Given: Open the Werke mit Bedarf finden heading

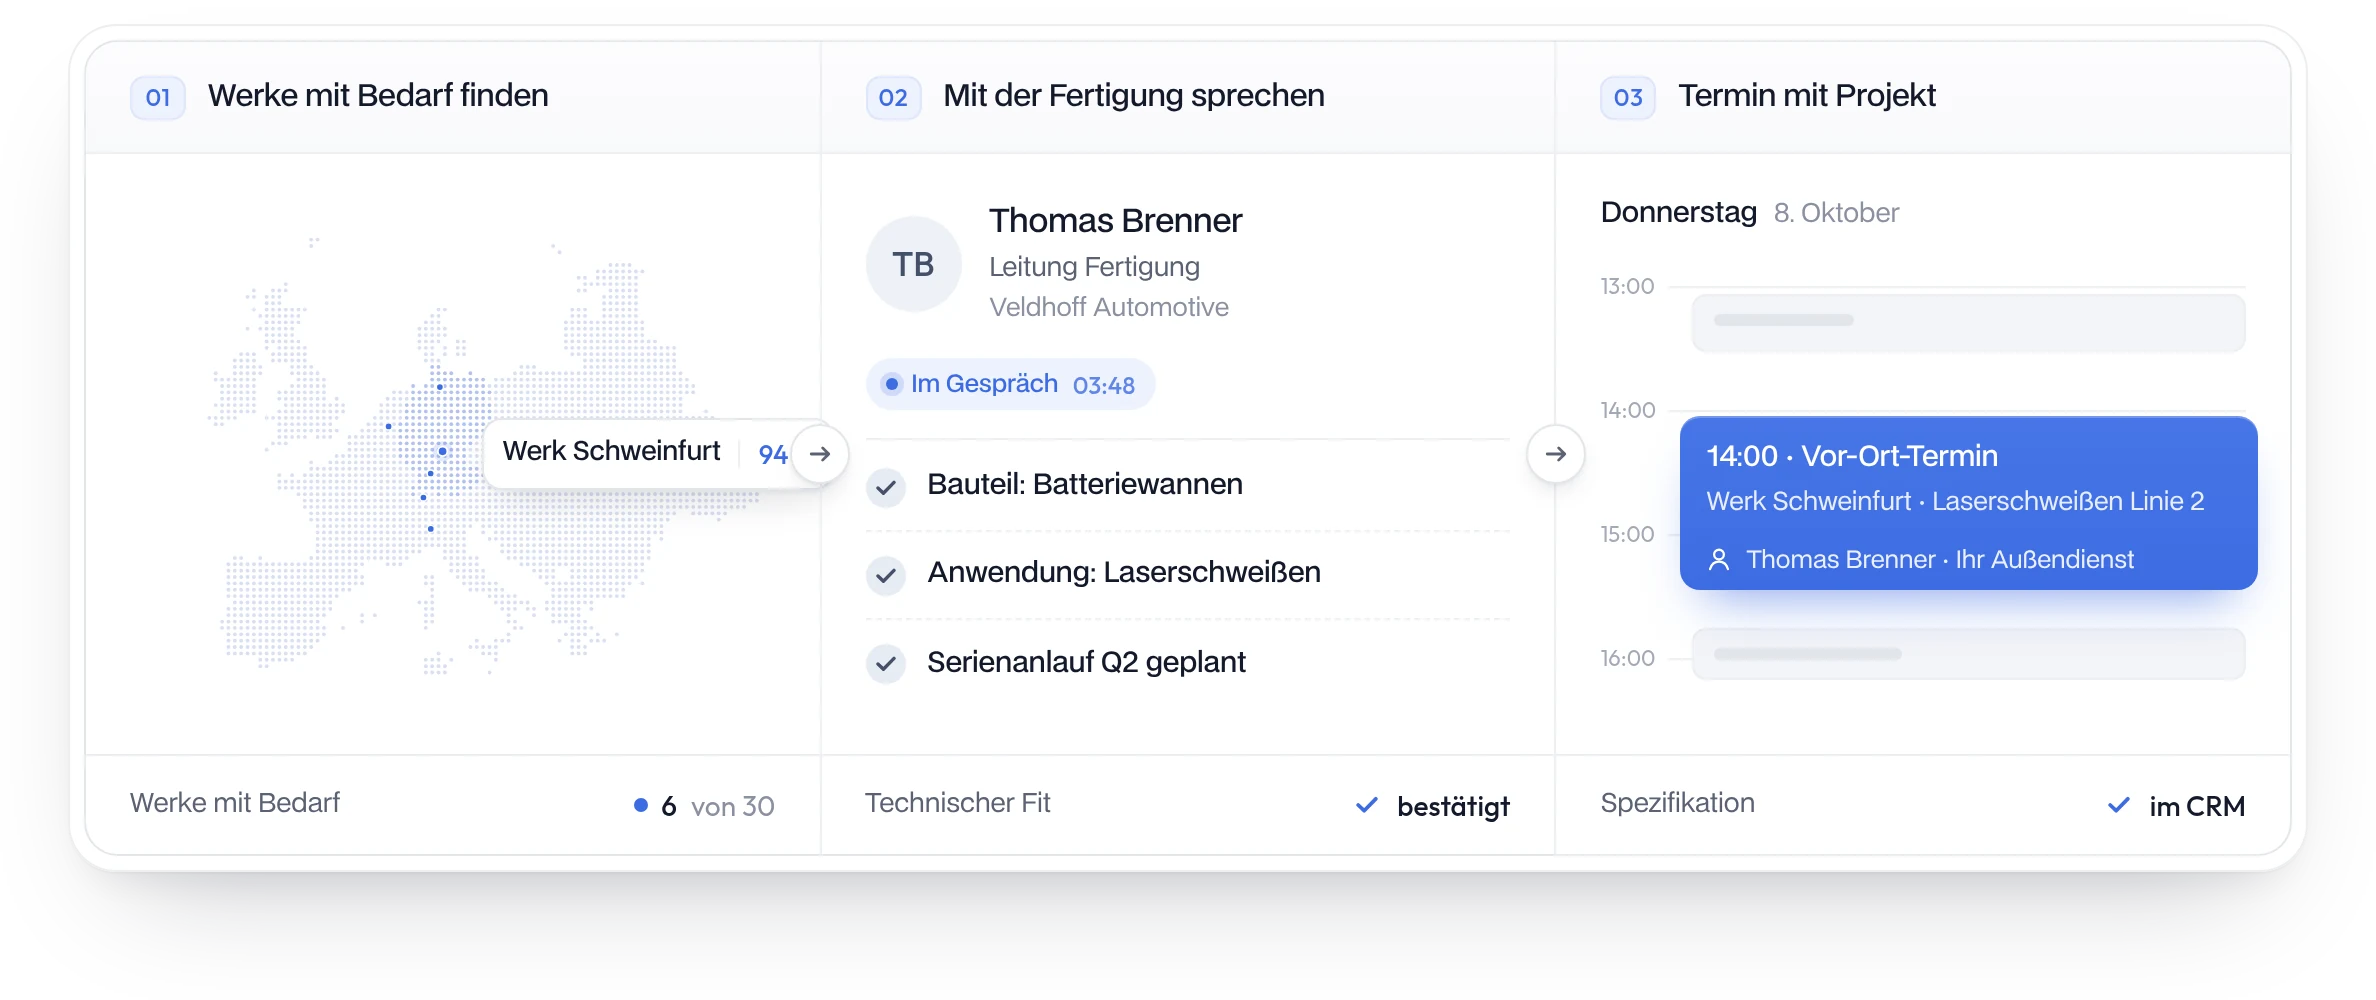Looking at the screenshot, I should pyautogui.click(x=378, y=96).
